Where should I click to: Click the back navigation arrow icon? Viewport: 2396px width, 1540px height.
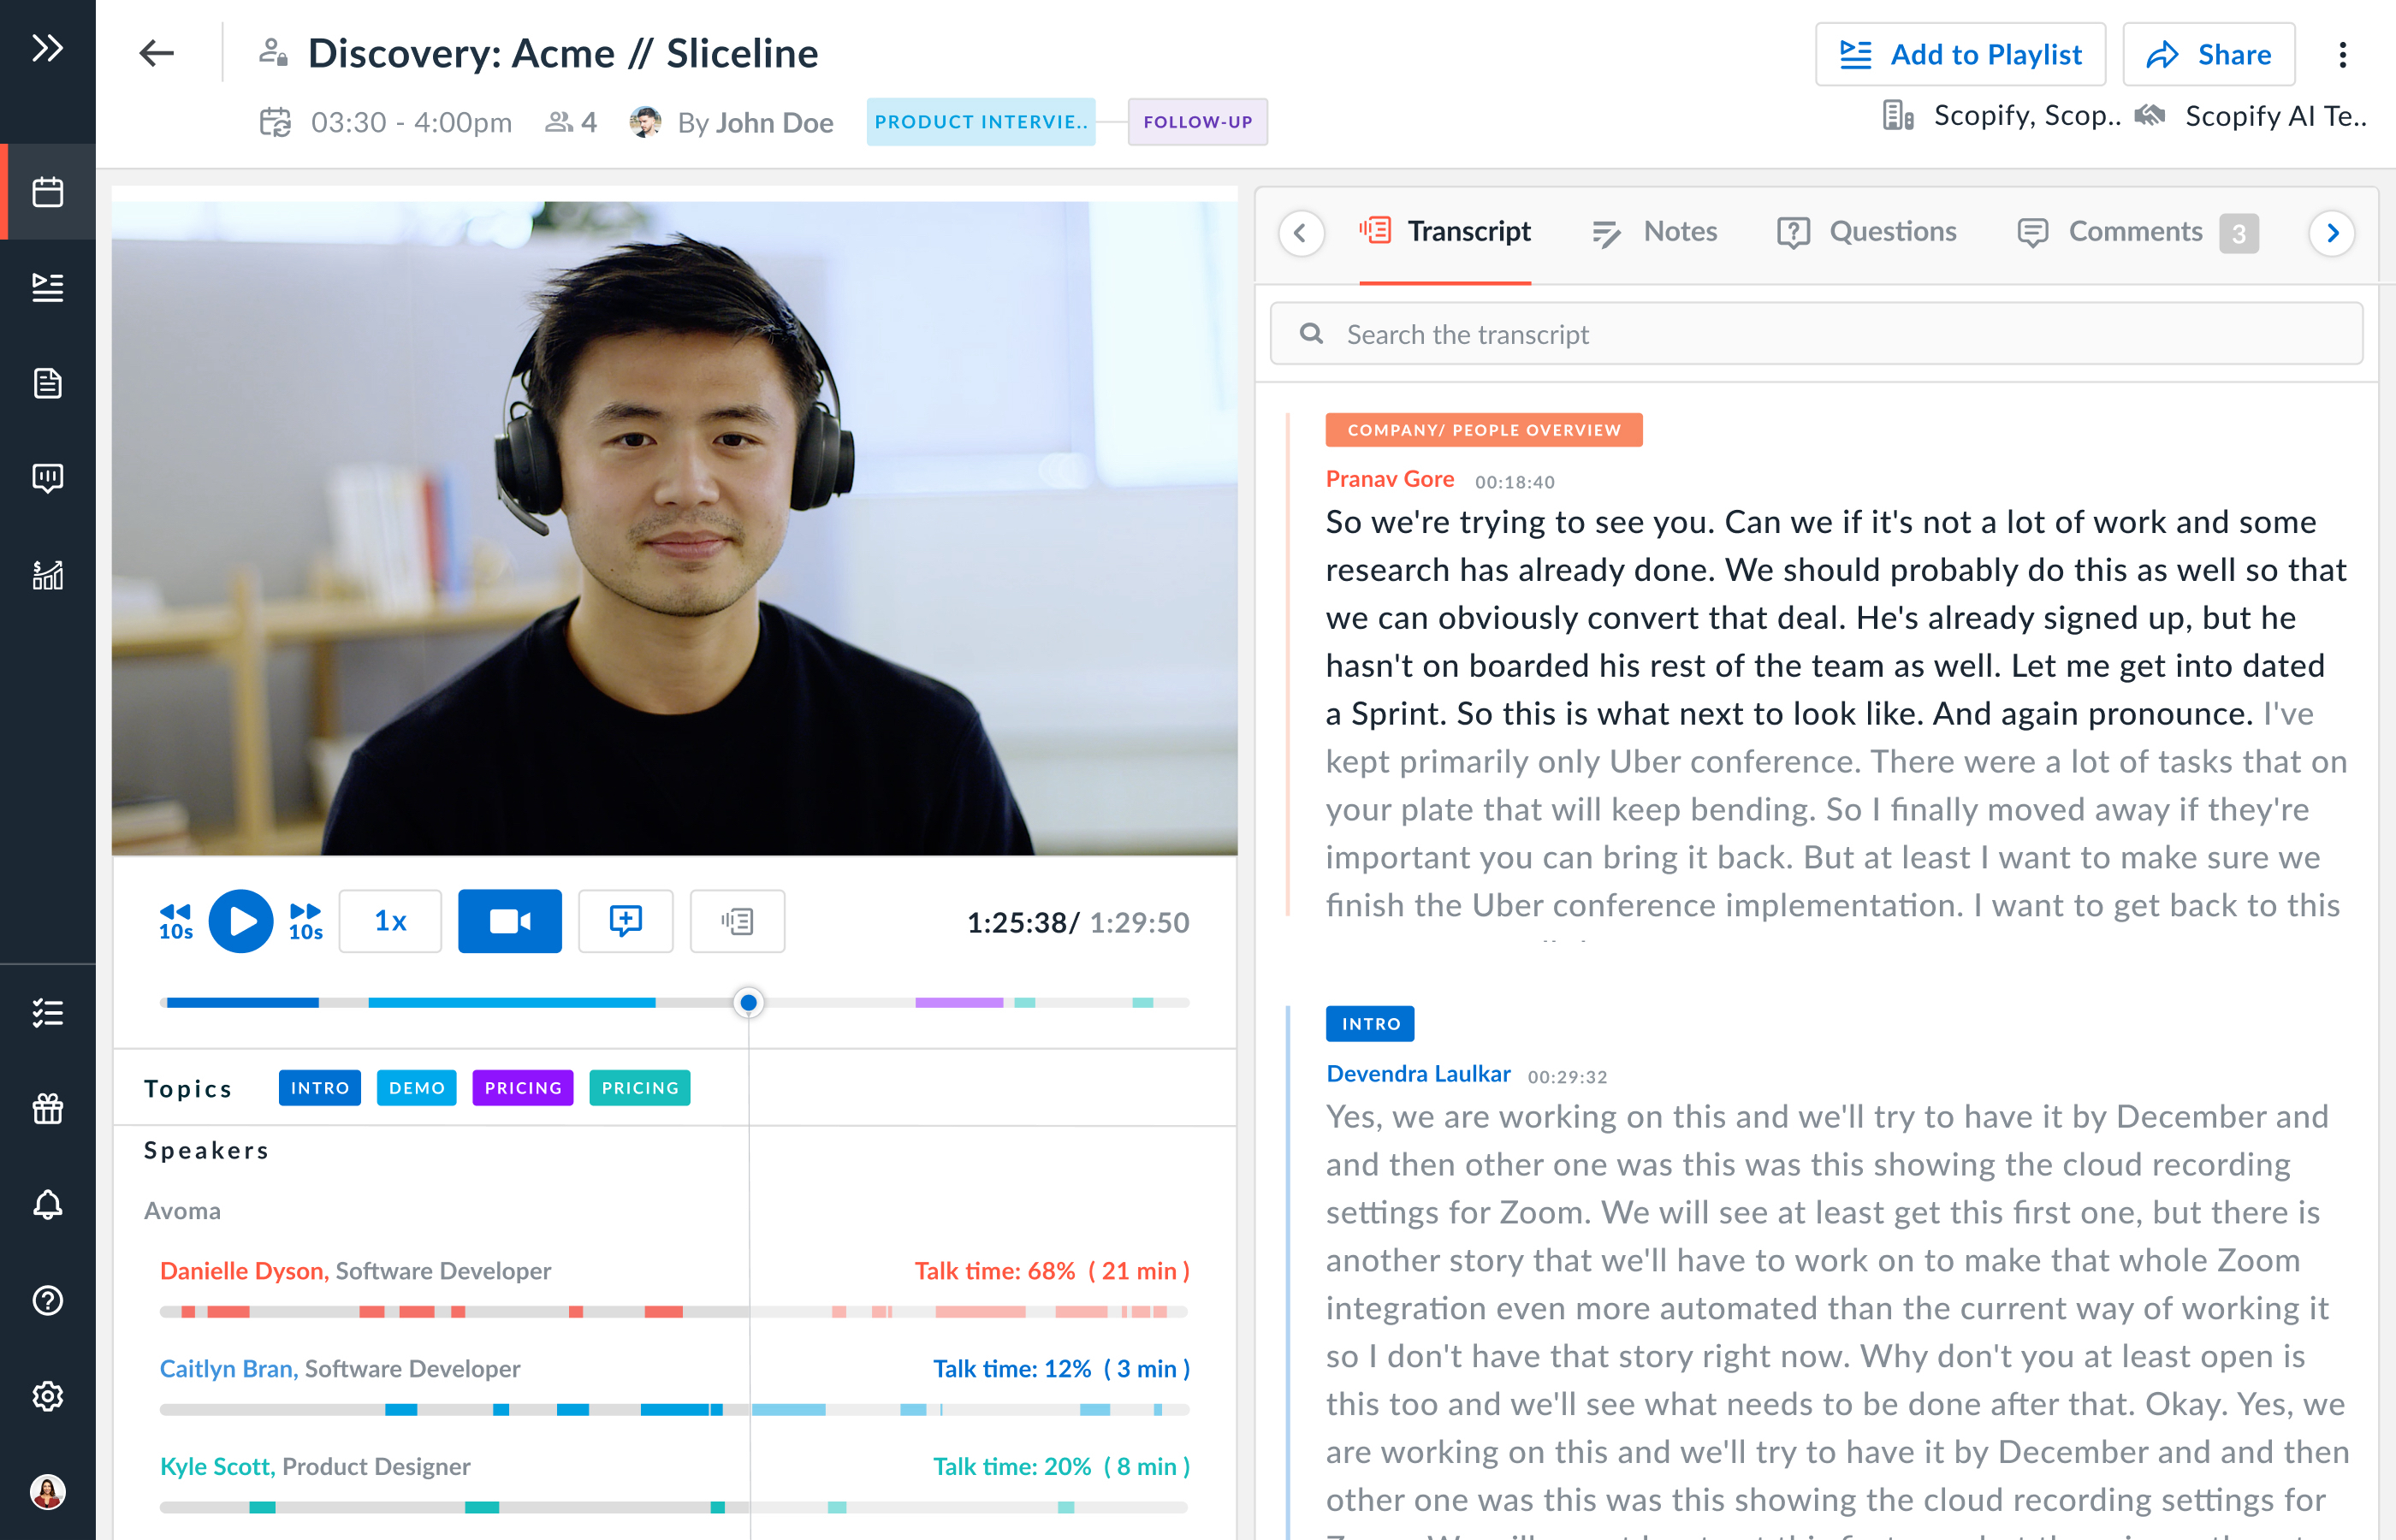[x=157, y=52]
